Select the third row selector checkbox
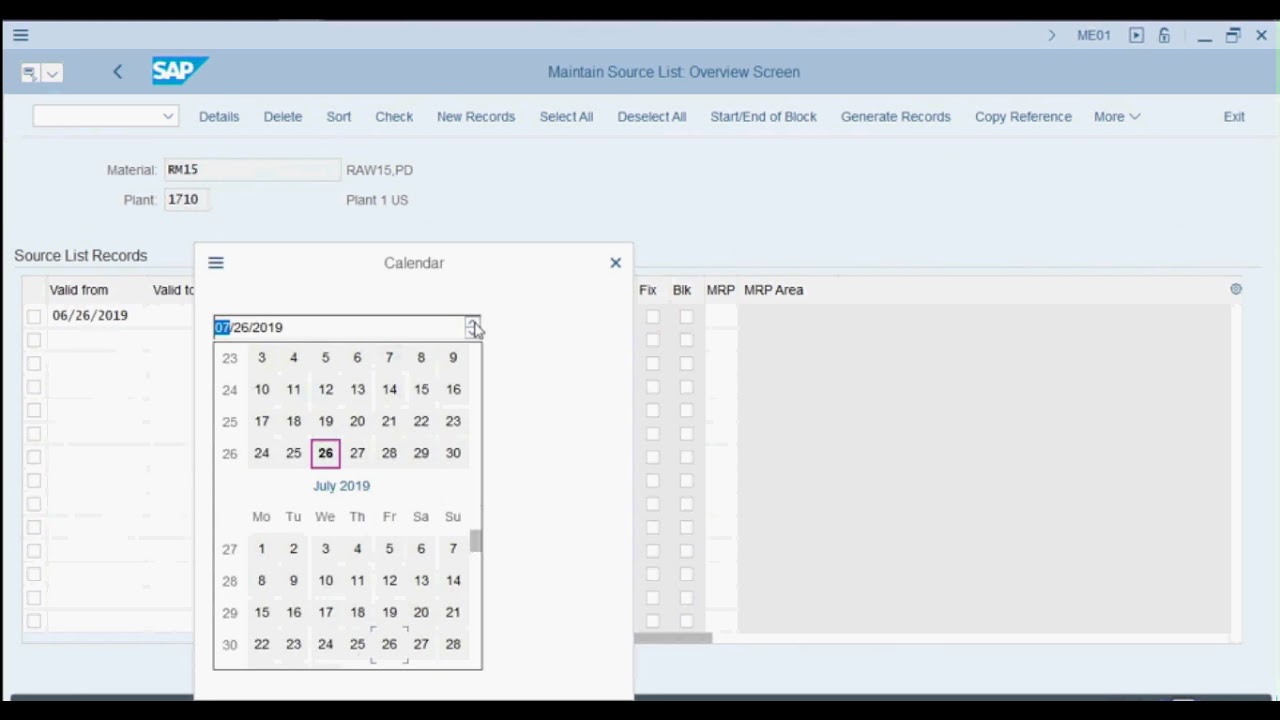This screenshot has height=720, width=1280. pyautogui.click(x=34, y=363)
